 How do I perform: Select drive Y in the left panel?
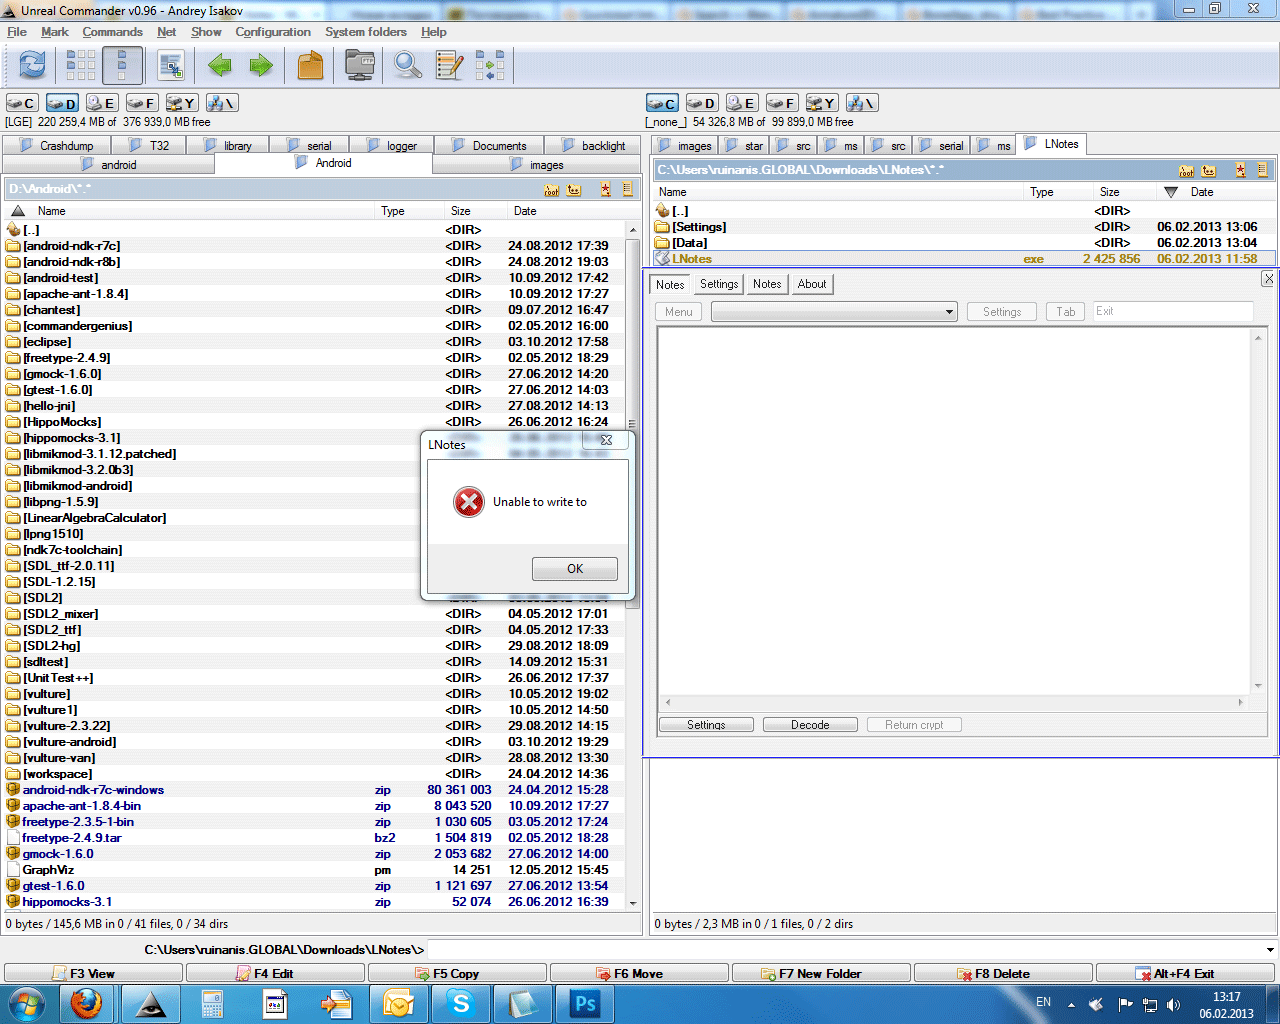182,103
